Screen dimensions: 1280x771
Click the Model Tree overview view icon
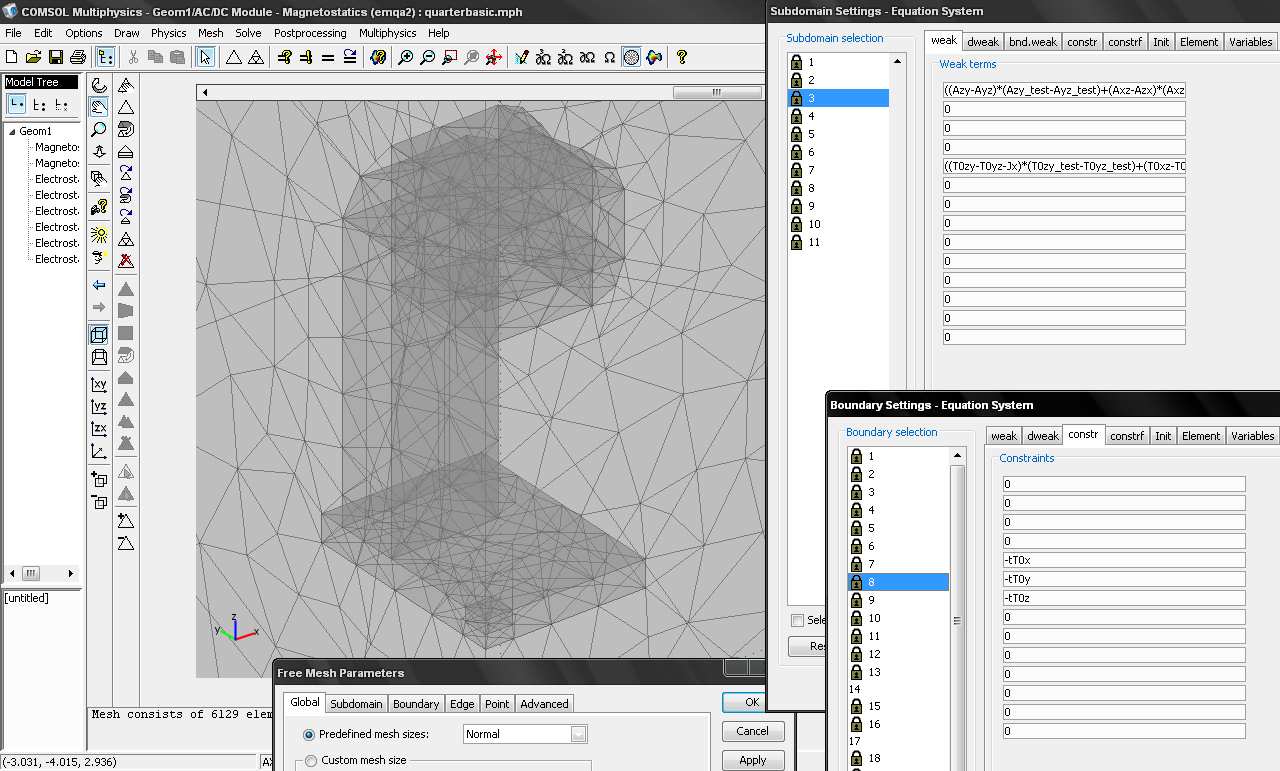click(16, 104)
